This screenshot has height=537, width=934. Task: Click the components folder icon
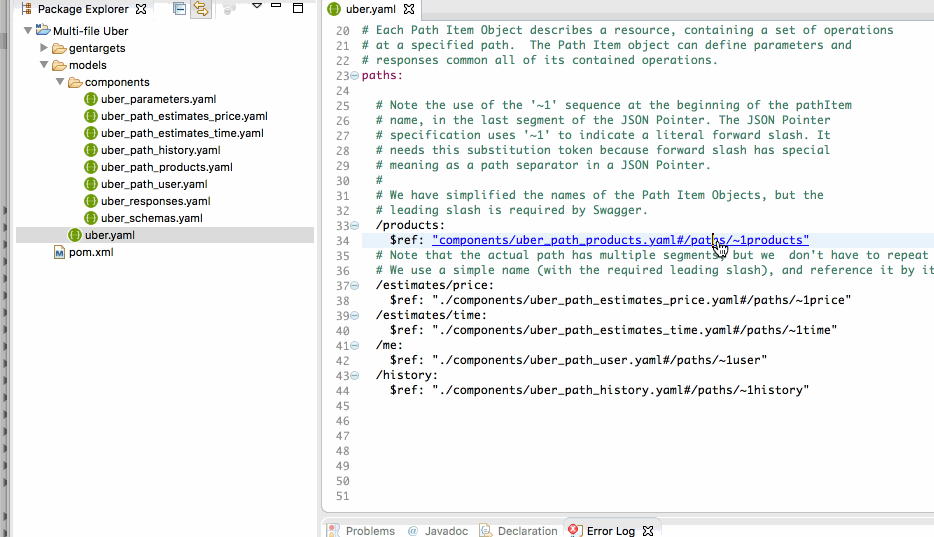coord(75,82)
